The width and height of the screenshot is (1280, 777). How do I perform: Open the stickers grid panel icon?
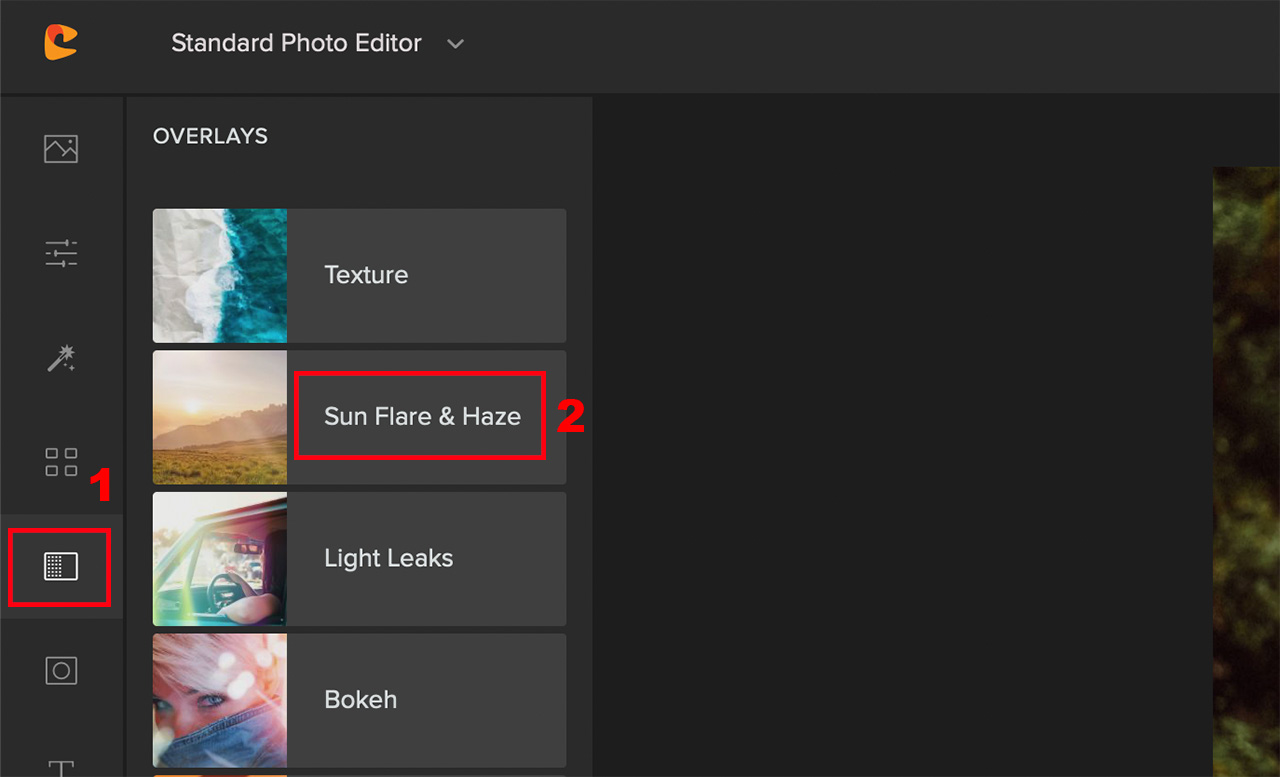(61, 462)
